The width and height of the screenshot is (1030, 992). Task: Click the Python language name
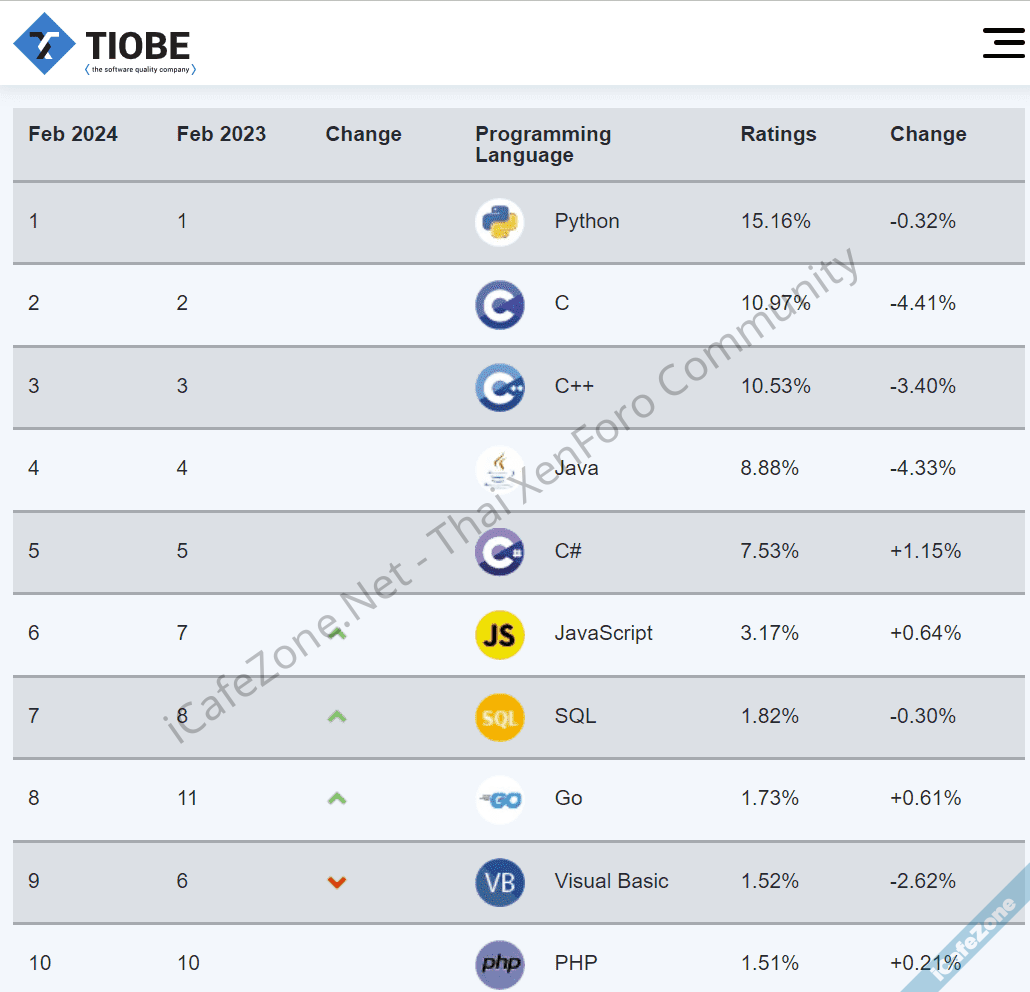coord(587,222)
